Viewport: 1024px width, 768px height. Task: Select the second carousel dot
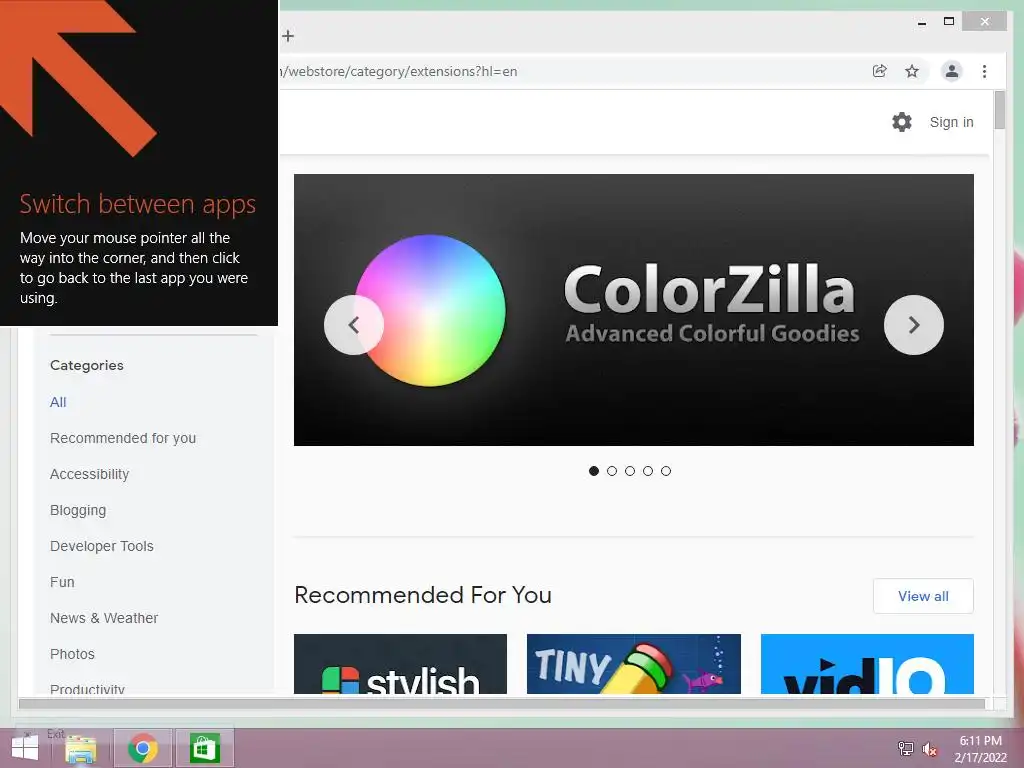click(612, 471)
